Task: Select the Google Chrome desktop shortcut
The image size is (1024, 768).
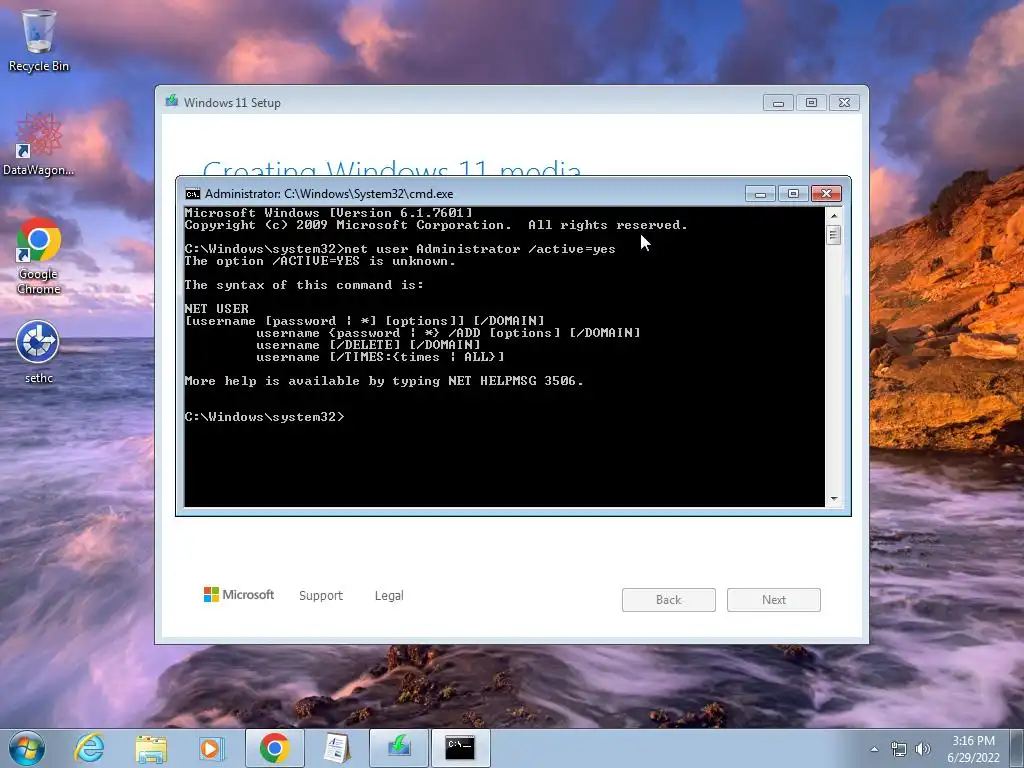Action: point(39,256)
